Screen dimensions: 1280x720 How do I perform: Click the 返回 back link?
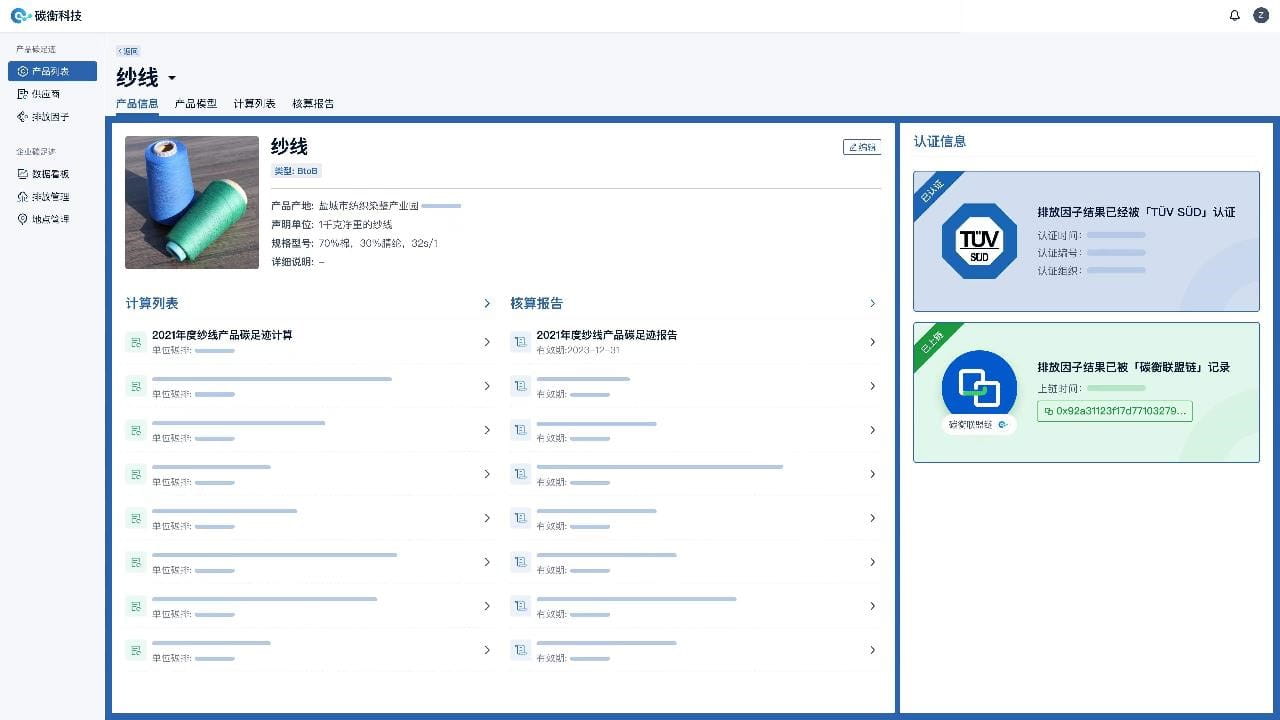pyautogui.click(x=128, y=51)
